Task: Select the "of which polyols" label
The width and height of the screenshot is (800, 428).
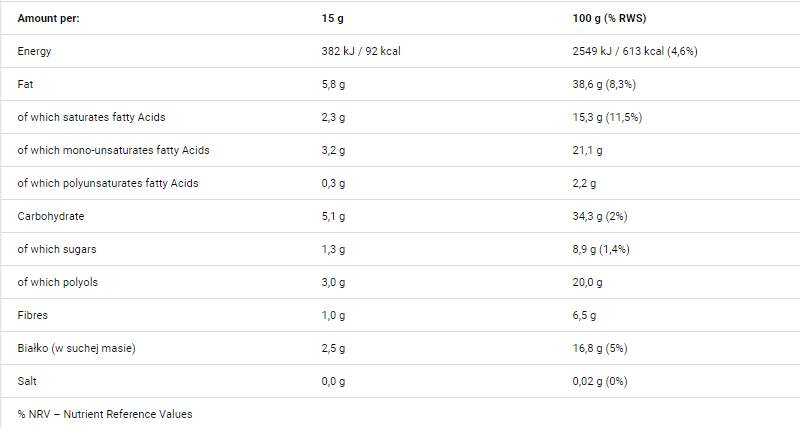Action: tap(57, 282)
